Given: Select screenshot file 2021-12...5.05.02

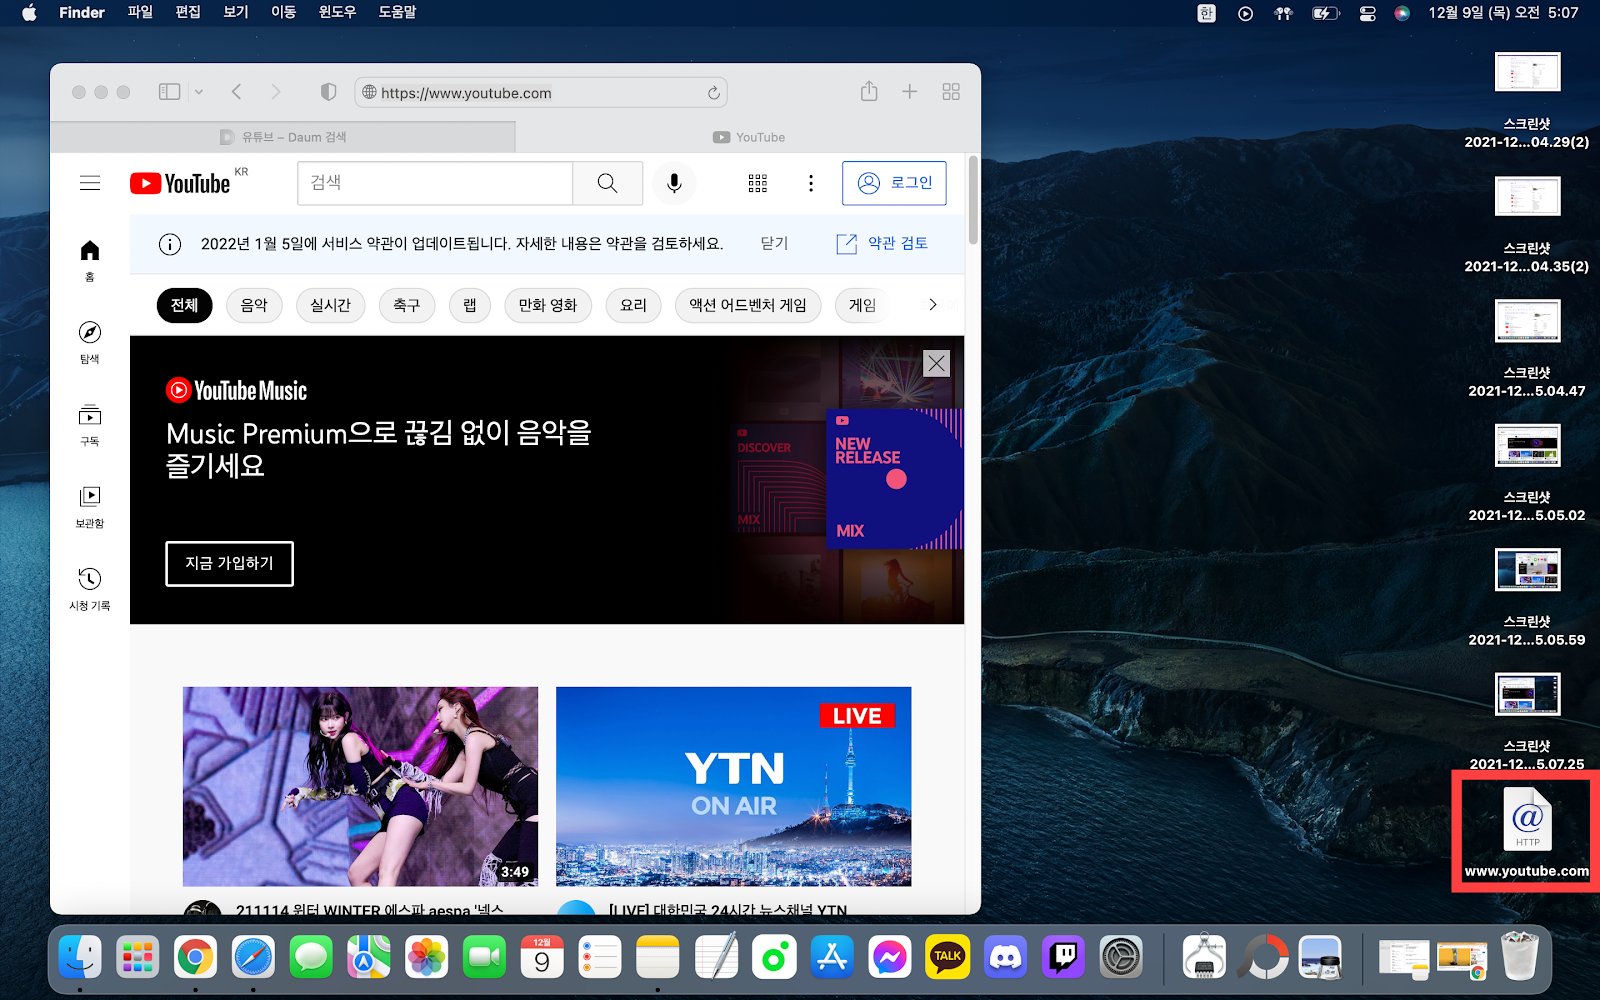Looking at the screenshot, I should 1527,473.
